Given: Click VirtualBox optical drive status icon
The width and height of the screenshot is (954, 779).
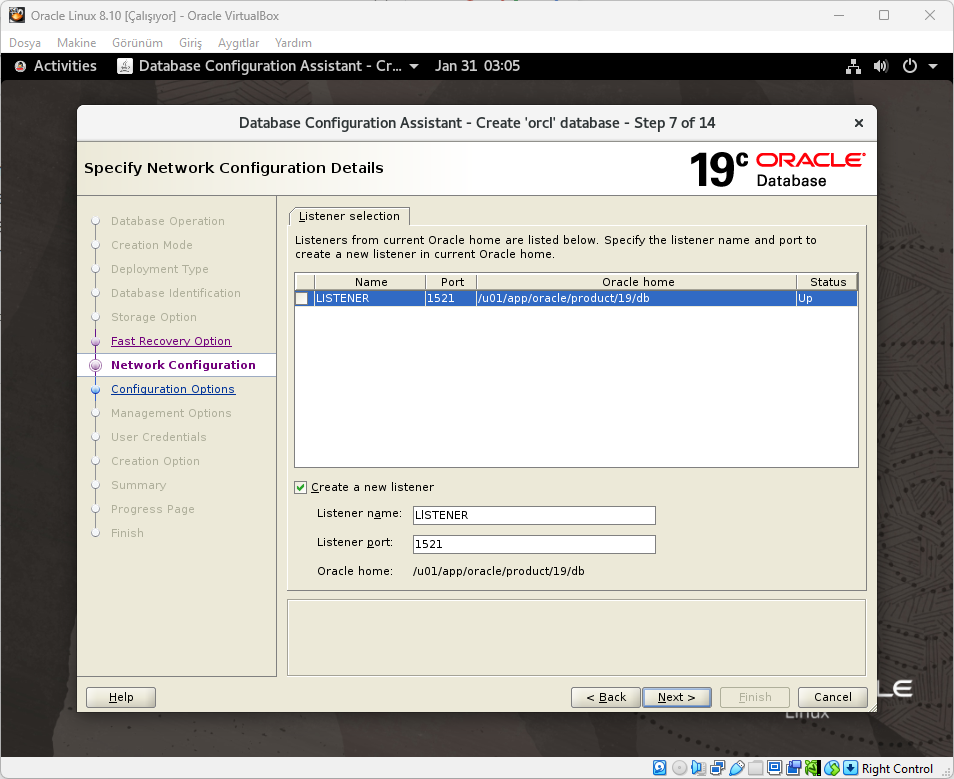Looking at the screenshot, I should point(679,768).
